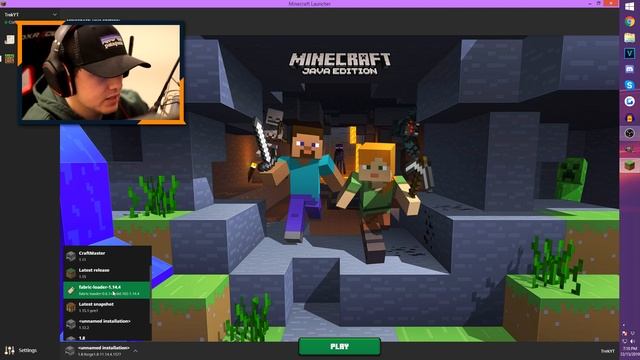The width and height of the screenshot is (640, 360).
Task: Select the partly visible 1.8 installation entry
Action: coord(107,338)
